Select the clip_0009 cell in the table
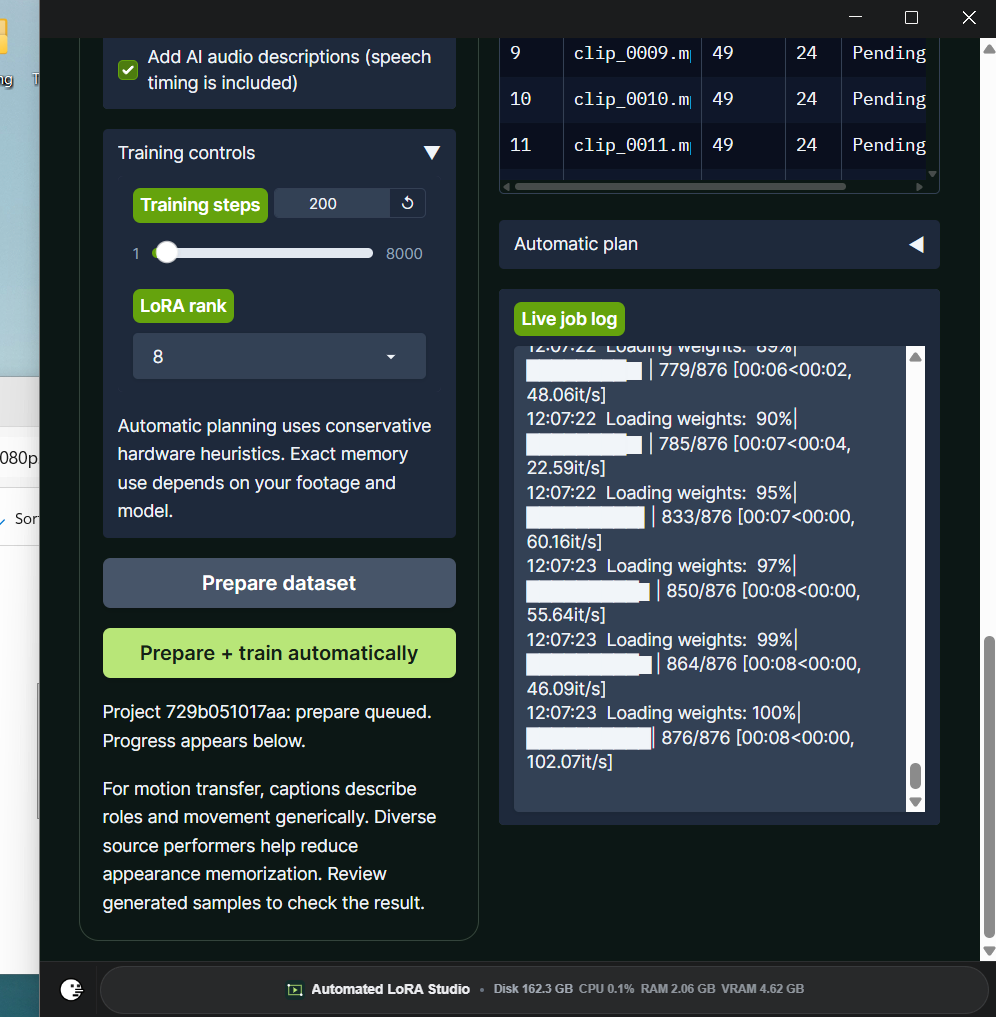Screen dimensions: 996x1017 pos(632,53)
